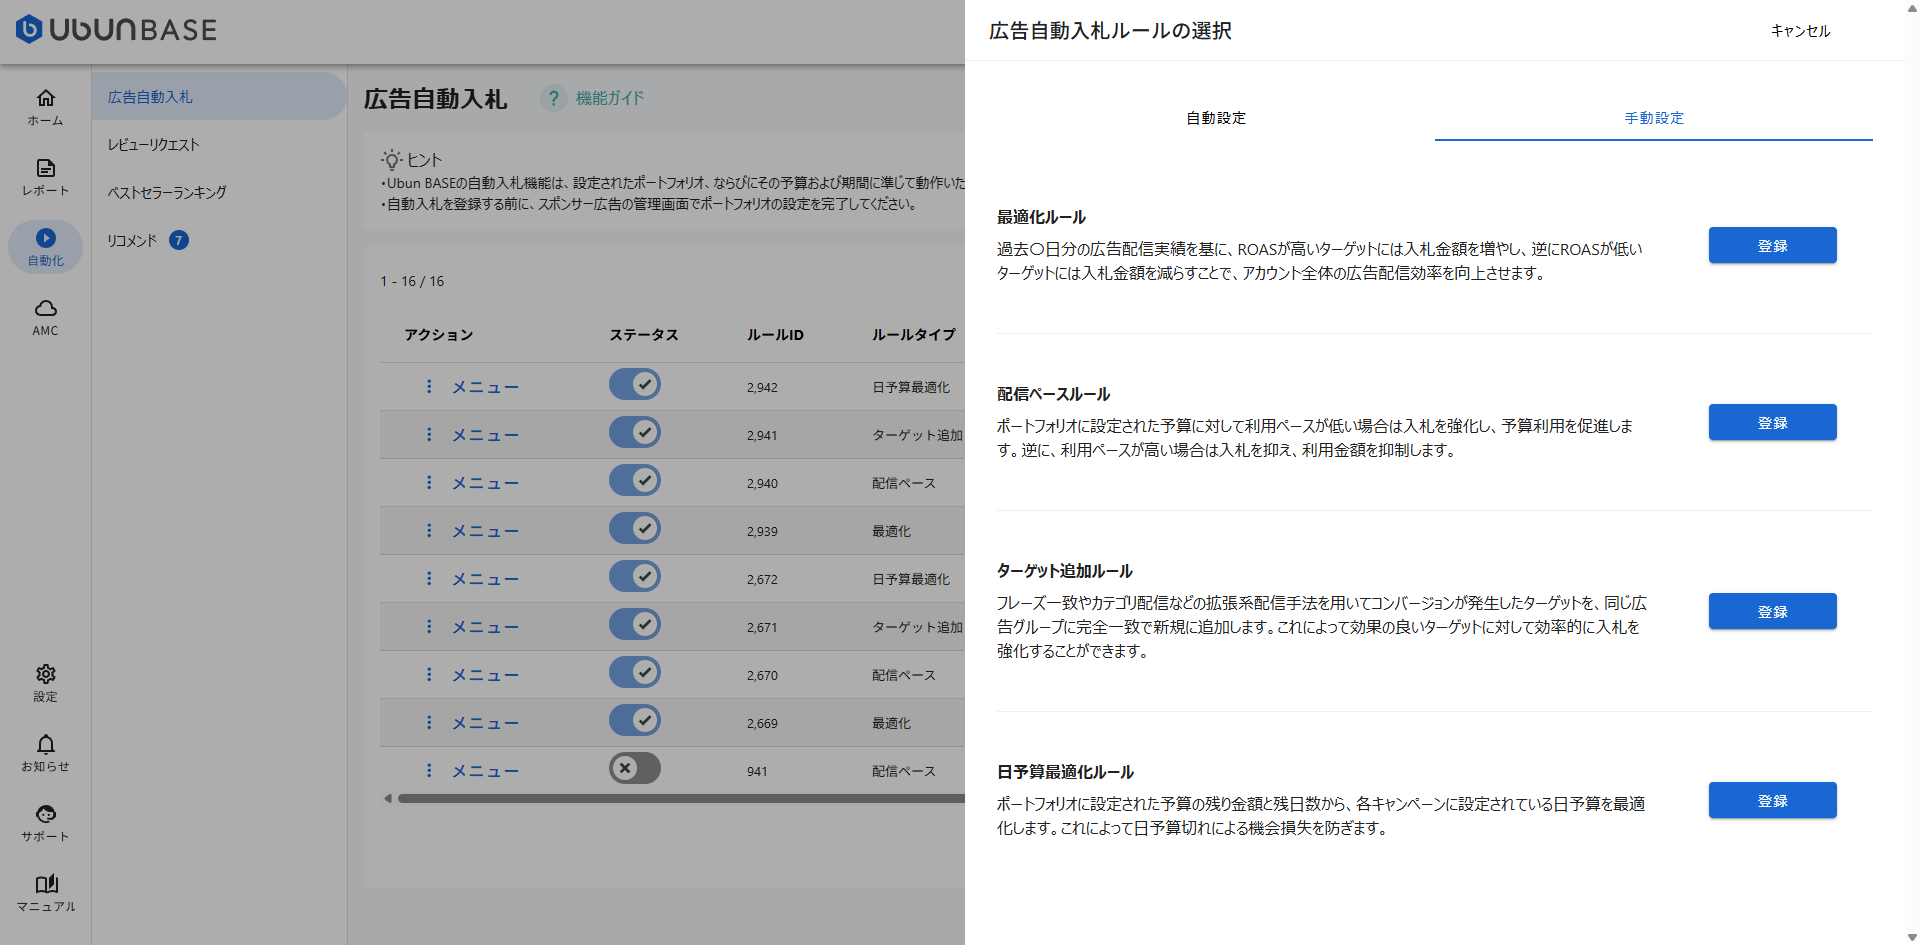The height and width of the screenshot is (945, 1920).
Task: Open the 設定 gear icon
Action: [45, 674]
